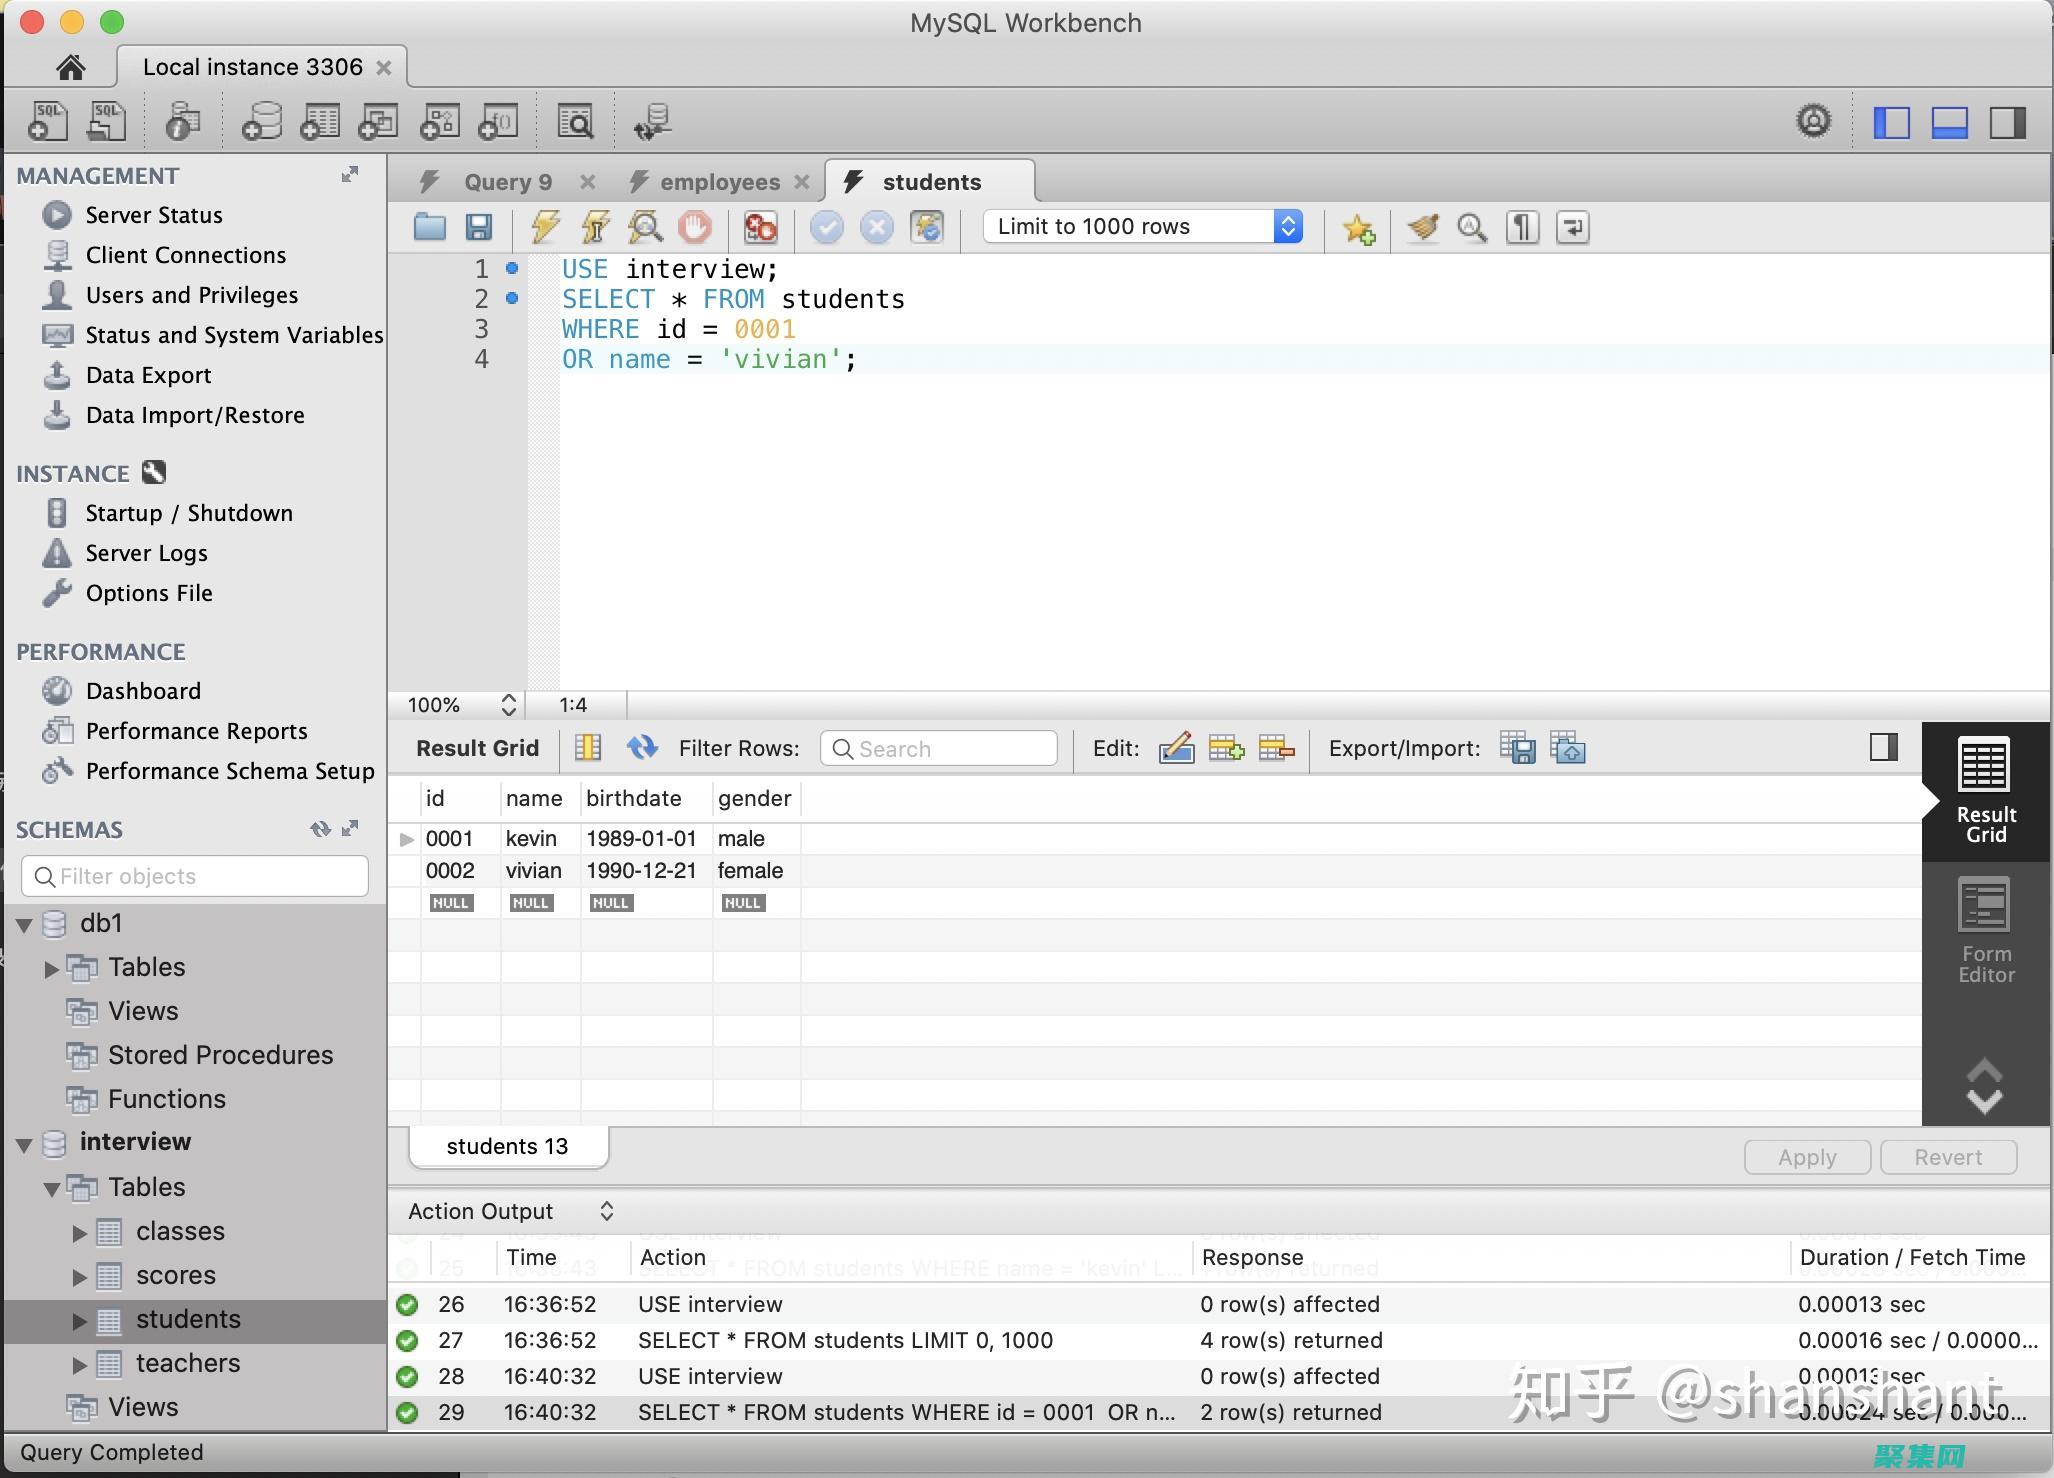Select the employees tab in query editor

coord(714,180)
